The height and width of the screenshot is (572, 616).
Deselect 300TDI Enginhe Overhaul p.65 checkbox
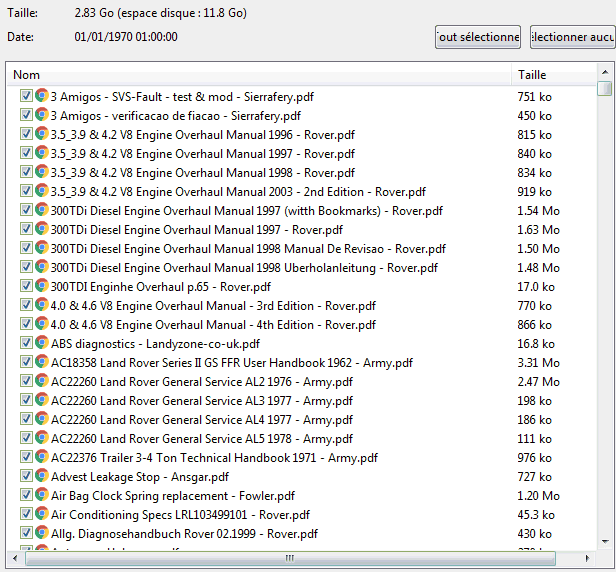[x=26, y=286]
